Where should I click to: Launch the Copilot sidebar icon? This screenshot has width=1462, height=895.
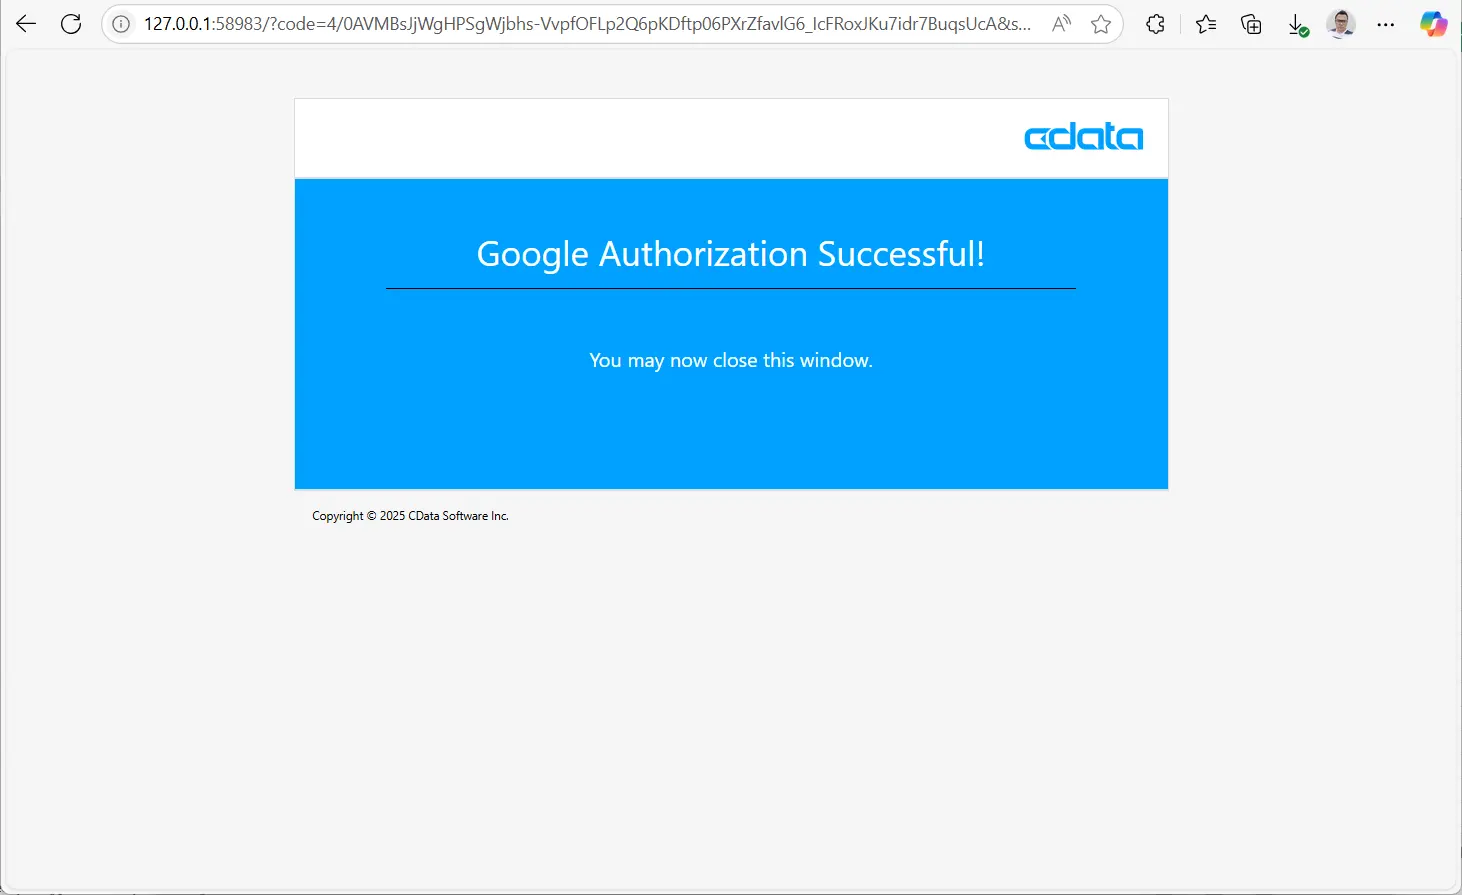(1433, 24)
